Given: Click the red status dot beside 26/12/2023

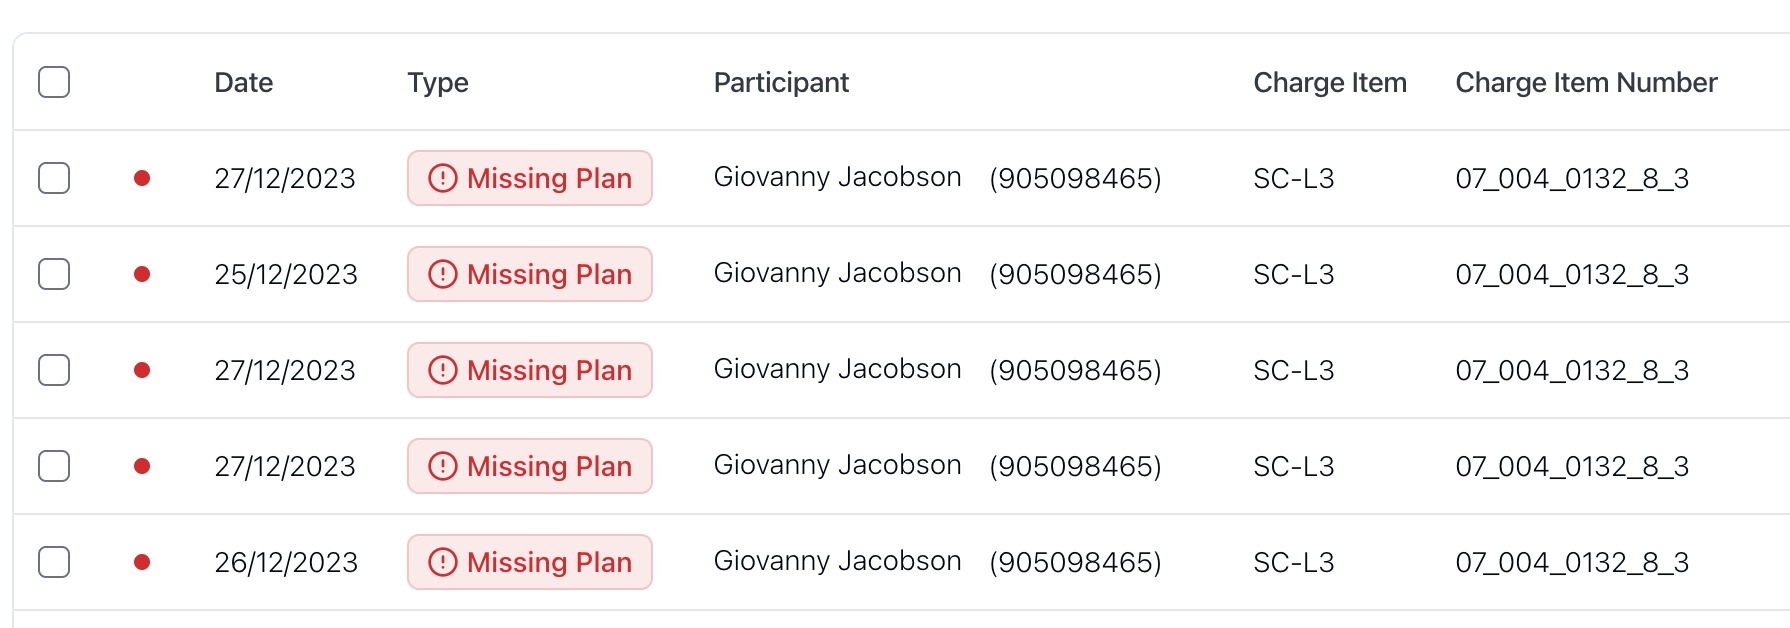Looking at the screenshot, I should (x=142, y=562).
